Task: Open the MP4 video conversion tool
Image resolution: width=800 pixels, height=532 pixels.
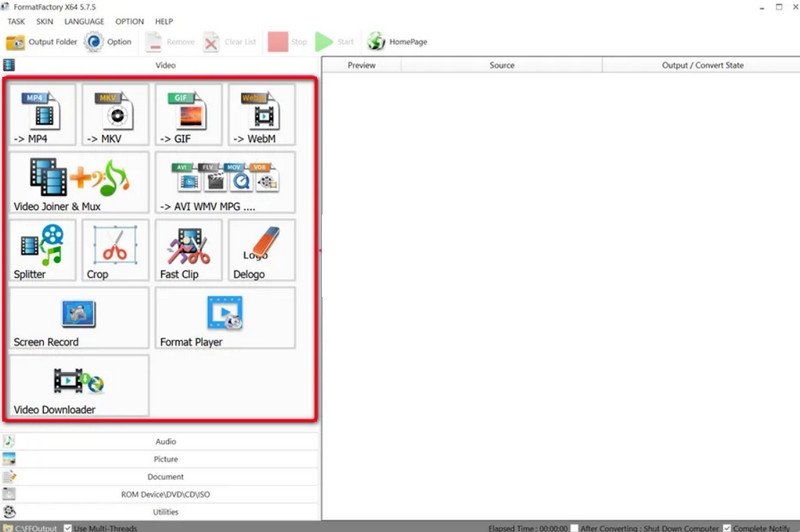Action: [42, 115]
